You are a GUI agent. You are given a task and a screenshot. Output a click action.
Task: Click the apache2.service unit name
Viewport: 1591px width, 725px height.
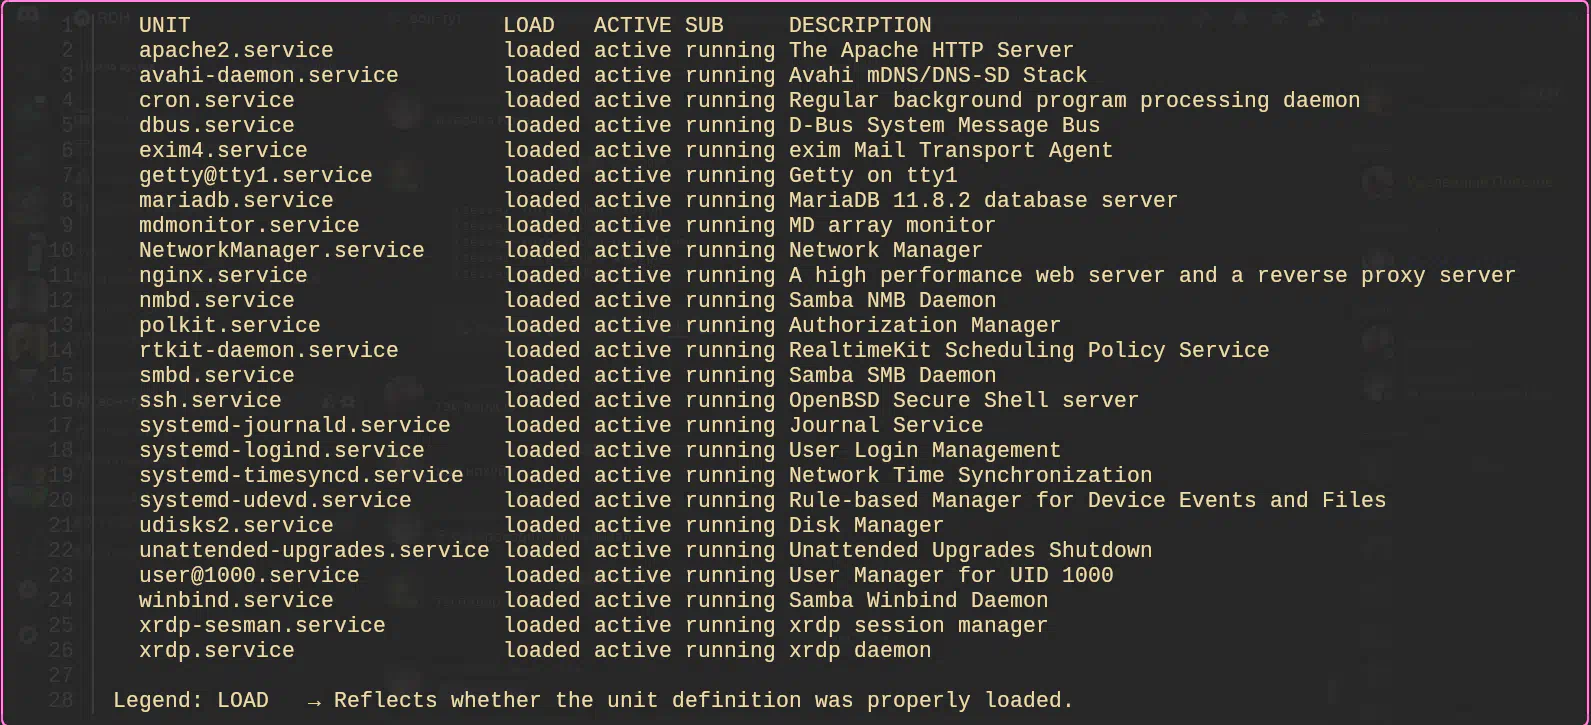point(236,51)
